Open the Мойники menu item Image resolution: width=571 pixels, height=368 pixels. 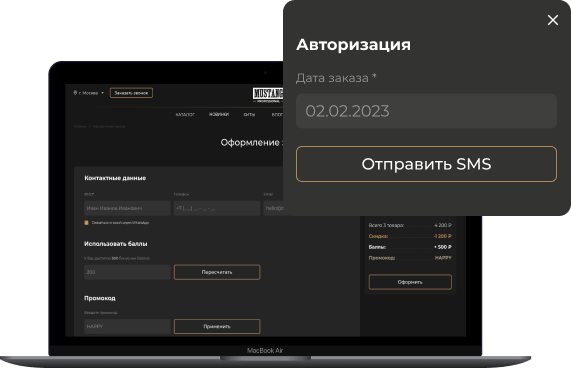tap(219, 114)
